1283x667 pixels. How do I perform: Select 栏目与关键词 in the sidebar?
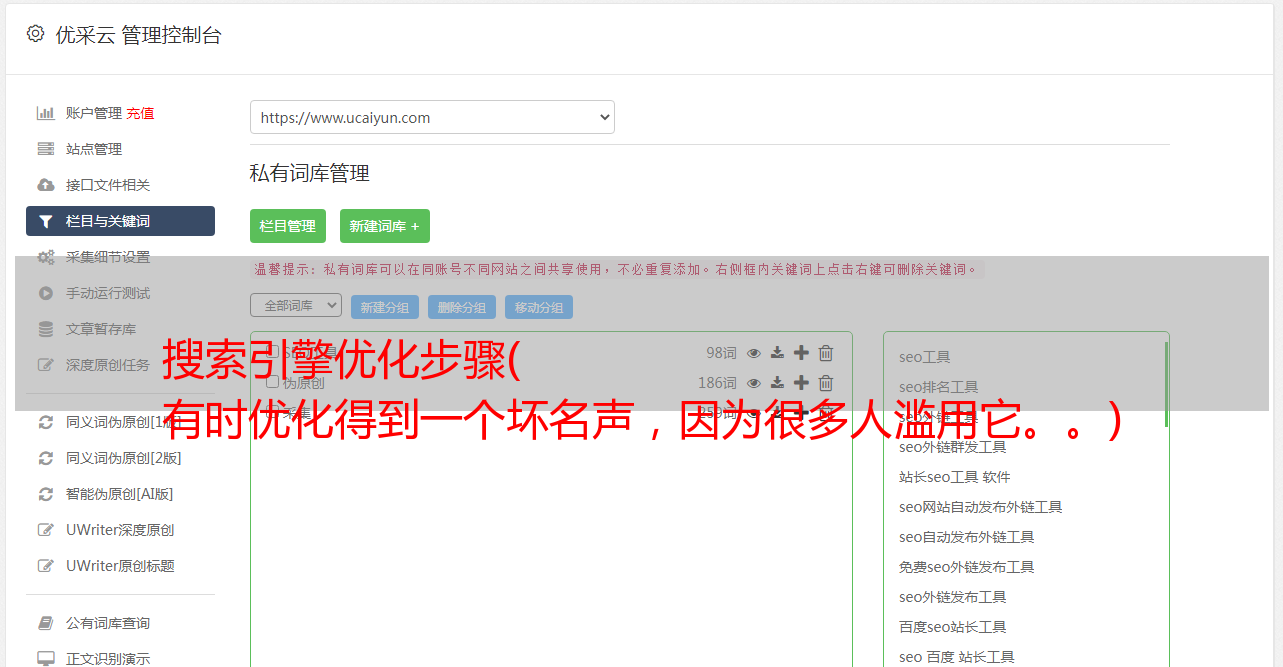[120, 221]
